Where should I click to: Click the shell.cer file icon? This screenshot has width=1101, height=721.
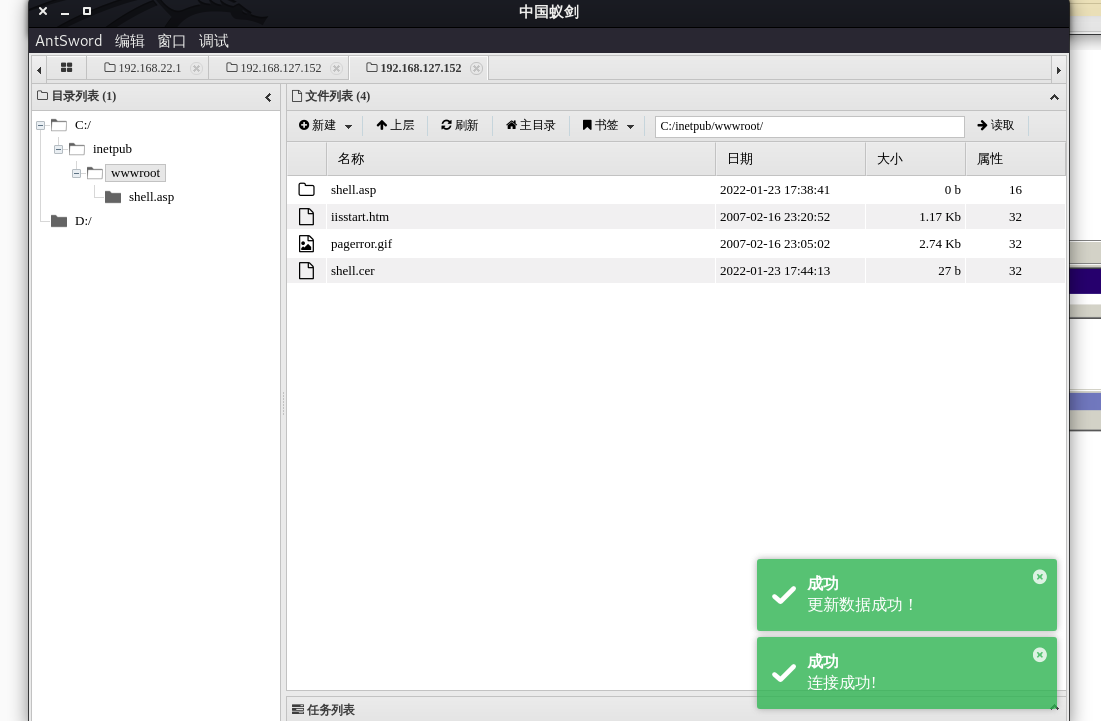[x=306, y=270]
